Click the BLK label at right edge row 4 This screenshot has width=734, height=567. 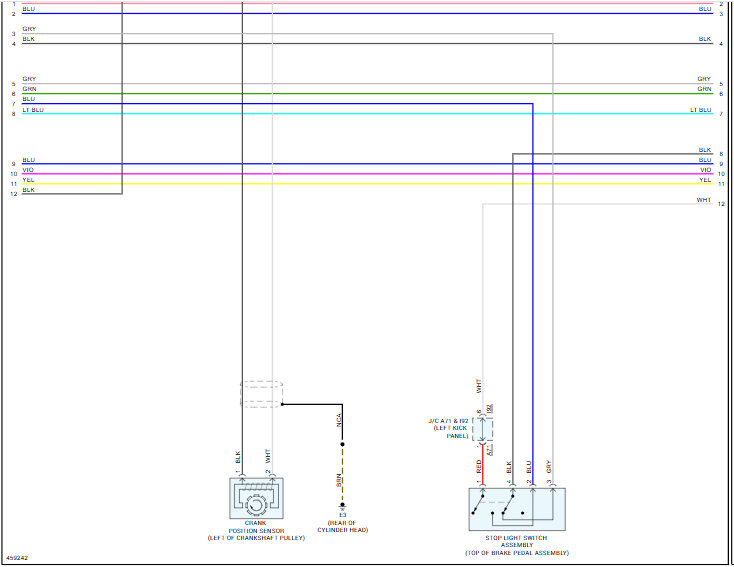pyautogui.click(x=705, y=39)
